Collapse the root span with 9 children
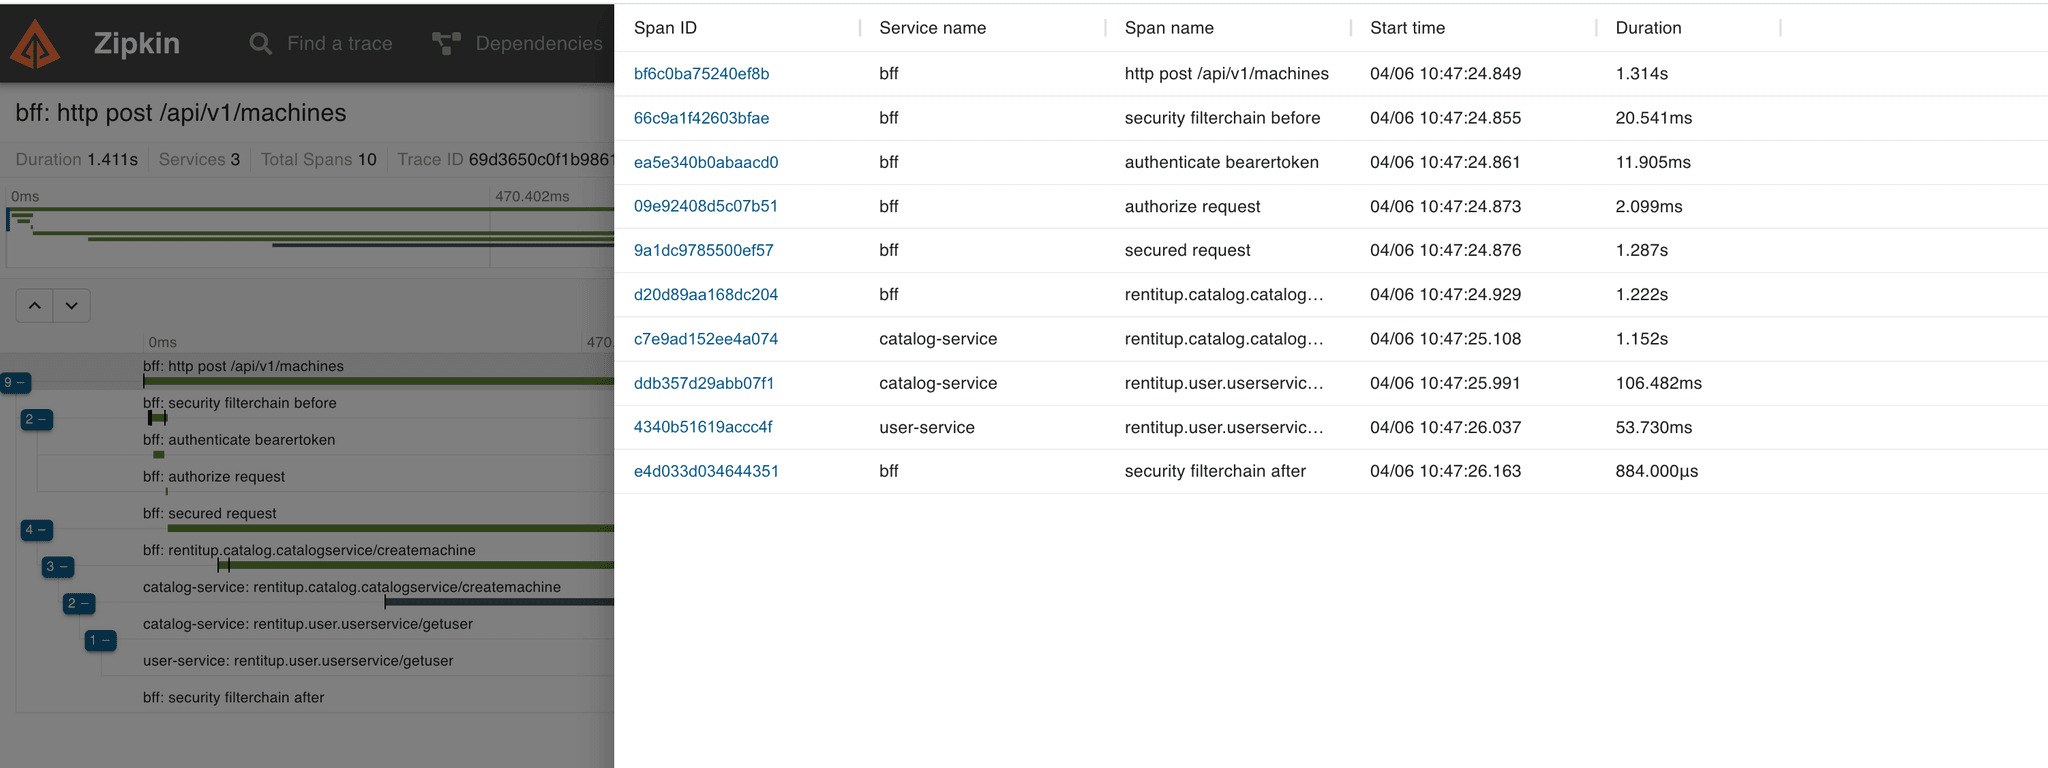This screenshot has height=768, width=2048. coord(15,383)
